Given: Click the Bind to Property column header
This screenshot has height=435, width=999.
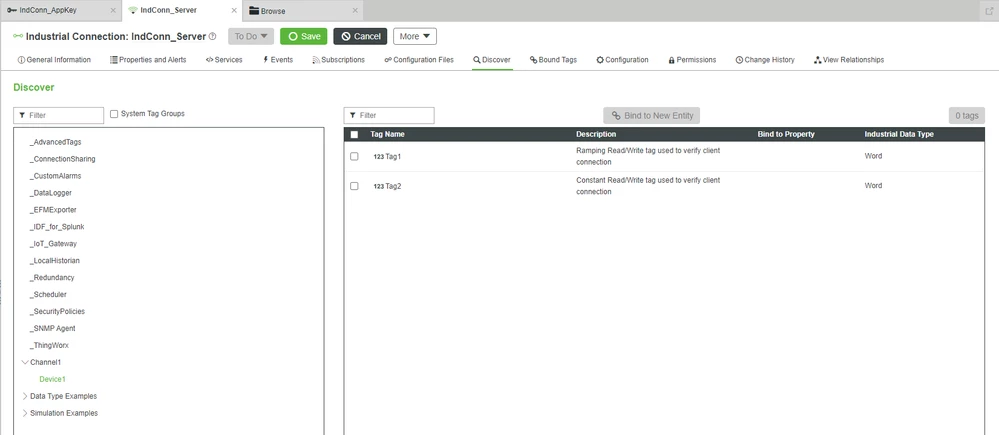Looking at the screenshot, I should tap(786, 134).
